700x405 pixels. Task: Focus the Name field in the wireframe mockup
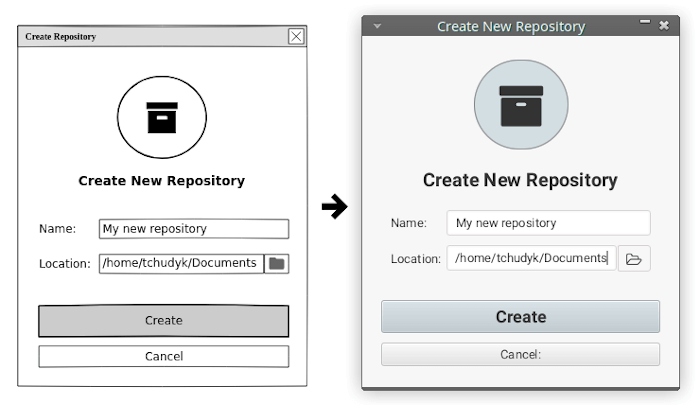pos(193,229)
